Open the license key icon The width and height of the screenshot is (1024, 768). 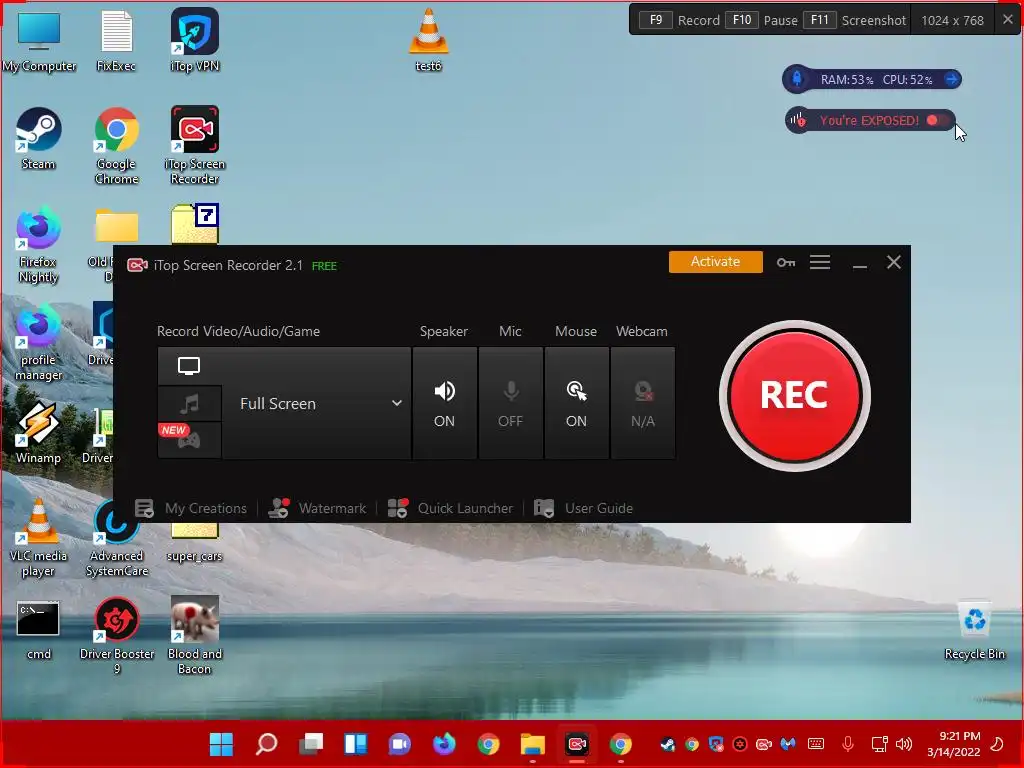(x=786, y=263)
